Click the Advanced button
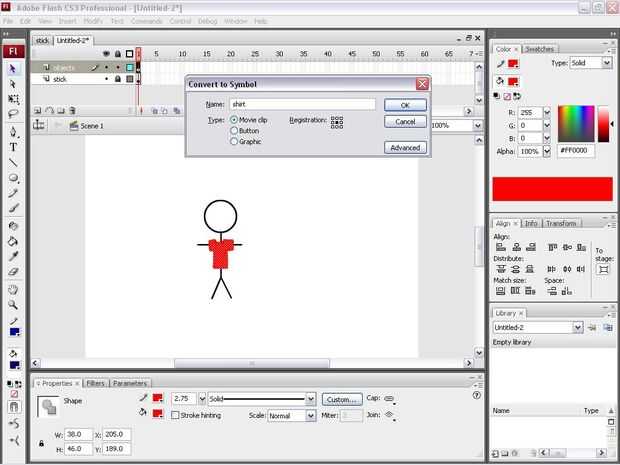Viewport: 620px width, 465px height. click(405, 147)
